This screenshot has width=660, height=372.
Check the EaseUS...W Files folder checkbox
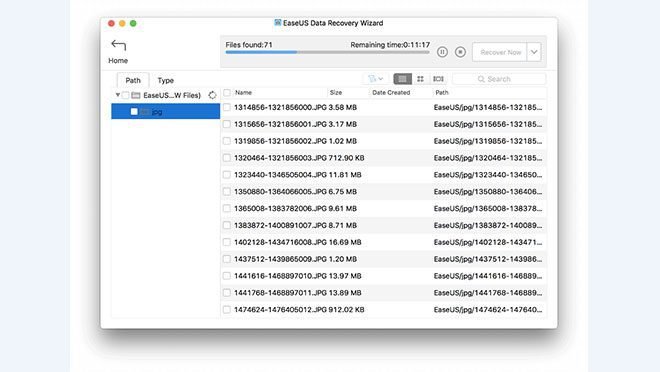coord(125,96)
